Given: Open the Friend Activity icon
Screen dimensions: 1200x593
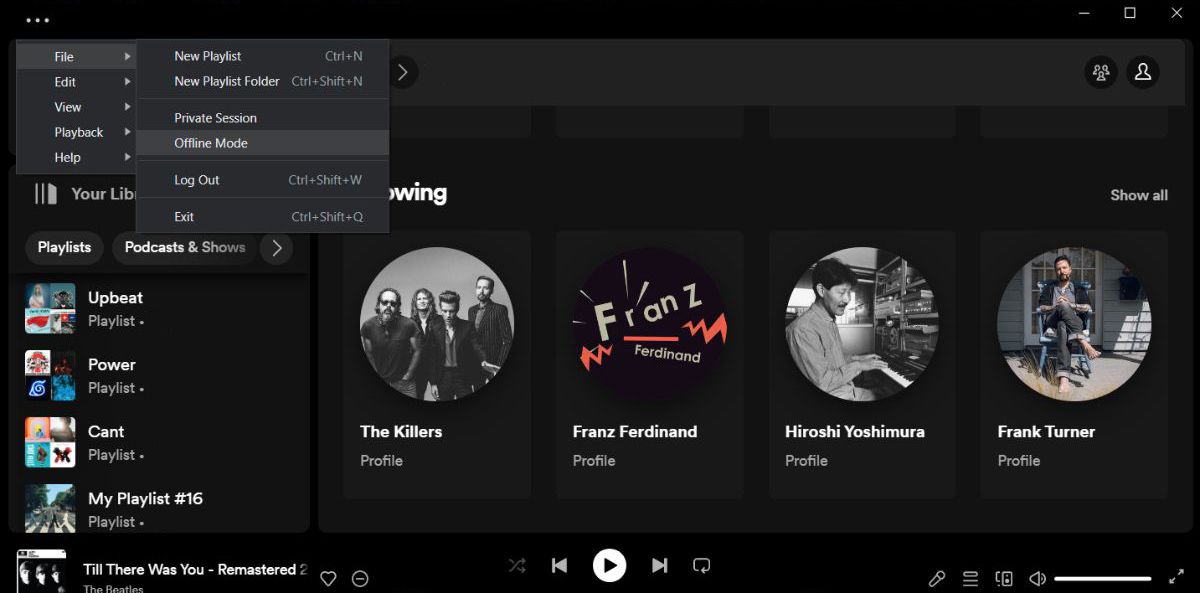Looking at the screenshot, I should 1101,72.
